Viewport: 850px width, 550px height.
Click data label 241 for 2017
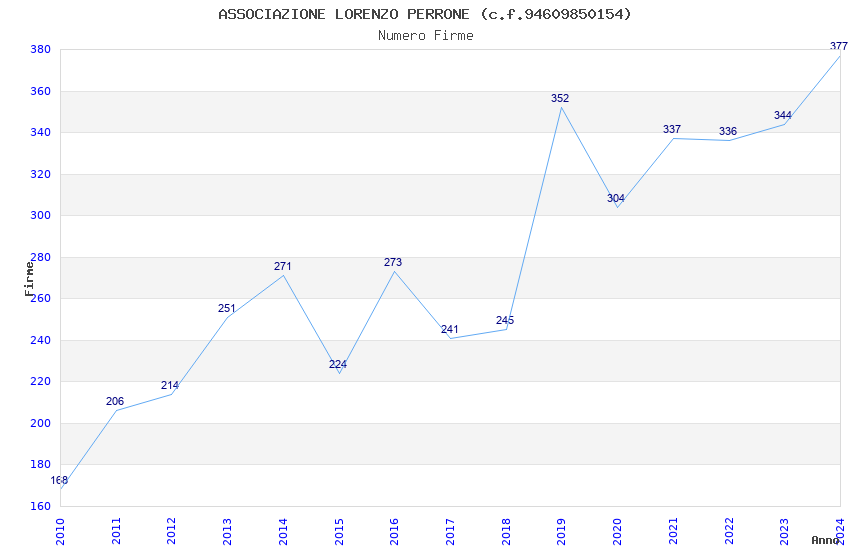pyautogui.click(x=449, y=329)
